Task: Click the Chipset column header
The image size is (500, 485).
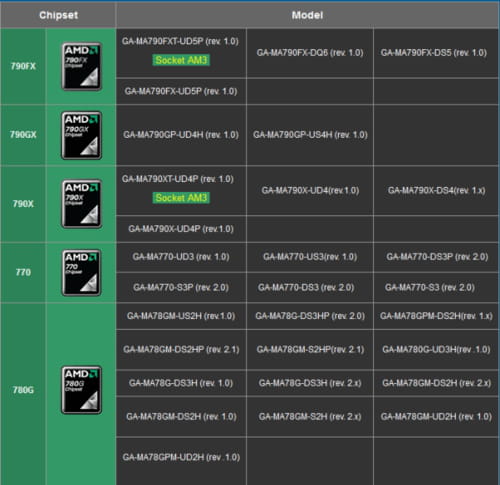Action: click(x=58, y=15)
